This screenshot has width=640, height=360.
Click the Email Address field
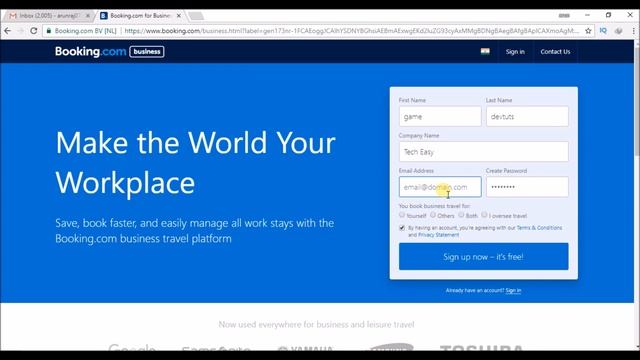(440, 187)
